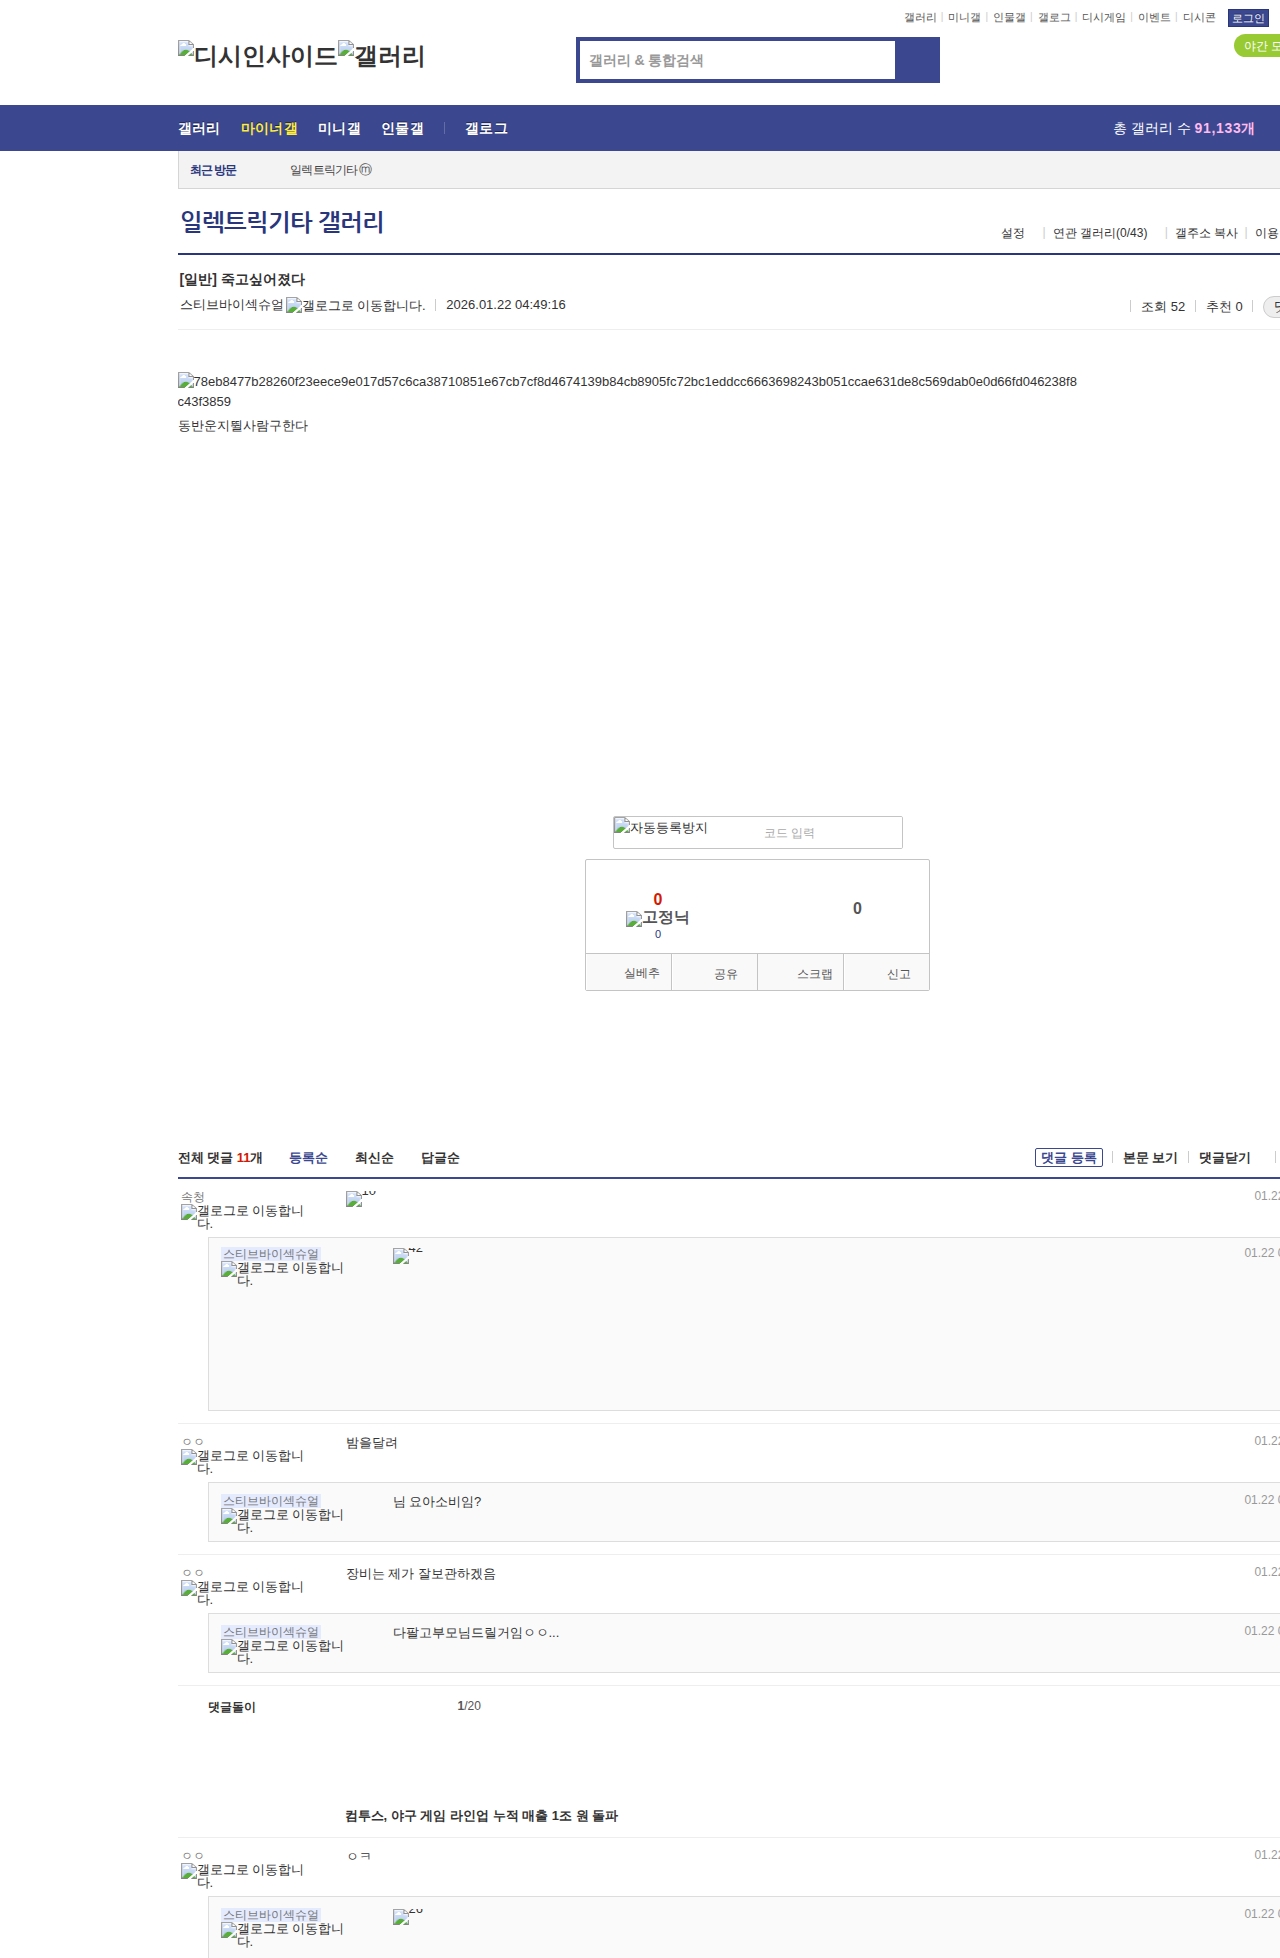Click the 댓글돌이 label

(232, 1707)
